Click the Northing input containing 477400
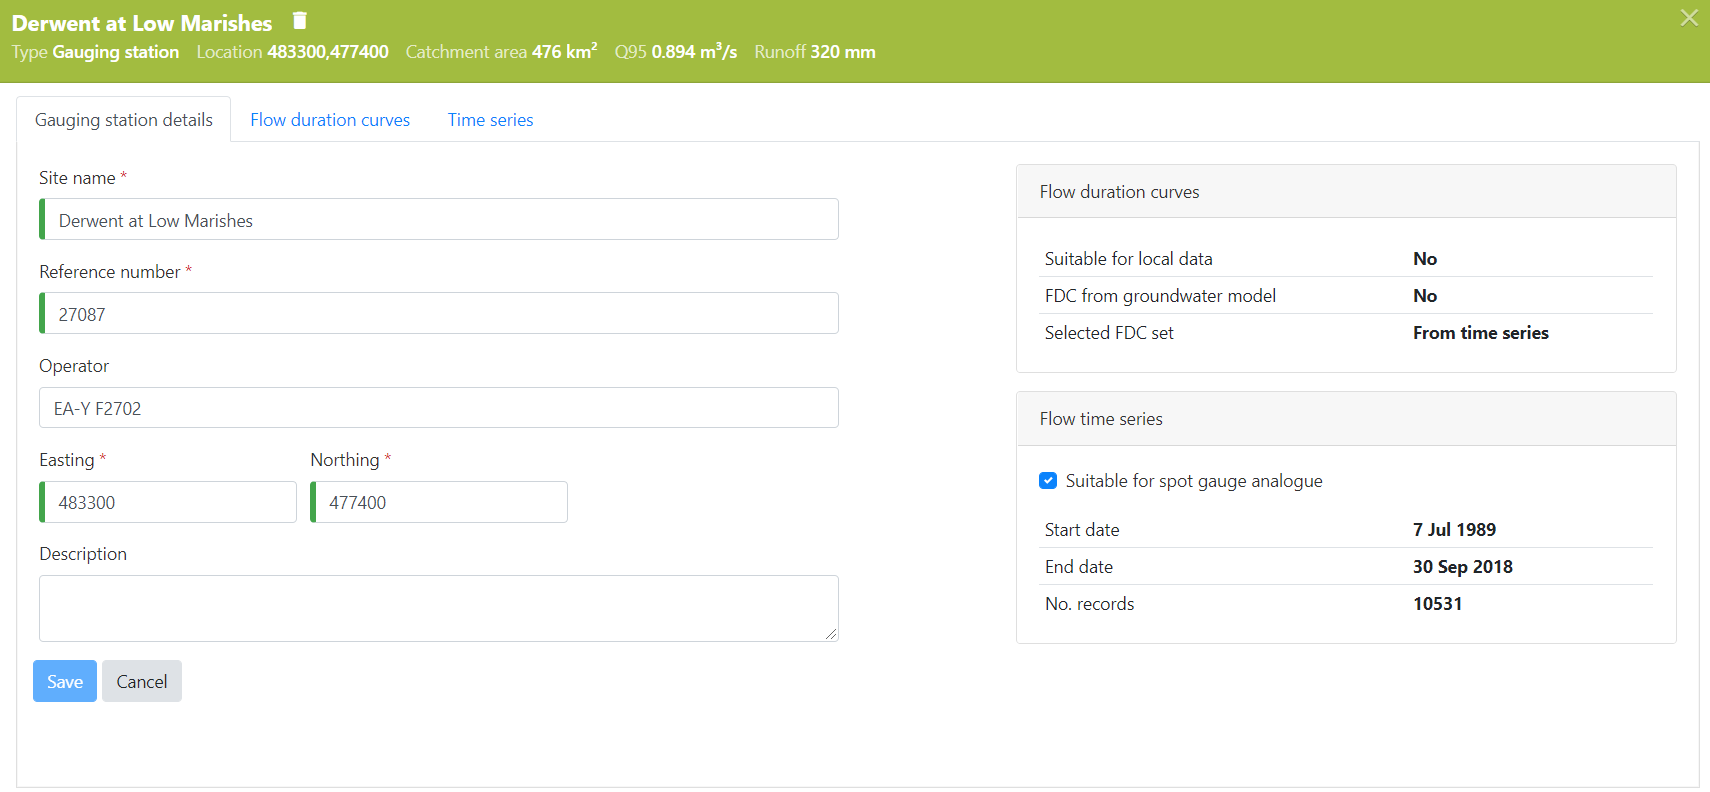This screenshot has width=1710, height=792. (440, 502)
